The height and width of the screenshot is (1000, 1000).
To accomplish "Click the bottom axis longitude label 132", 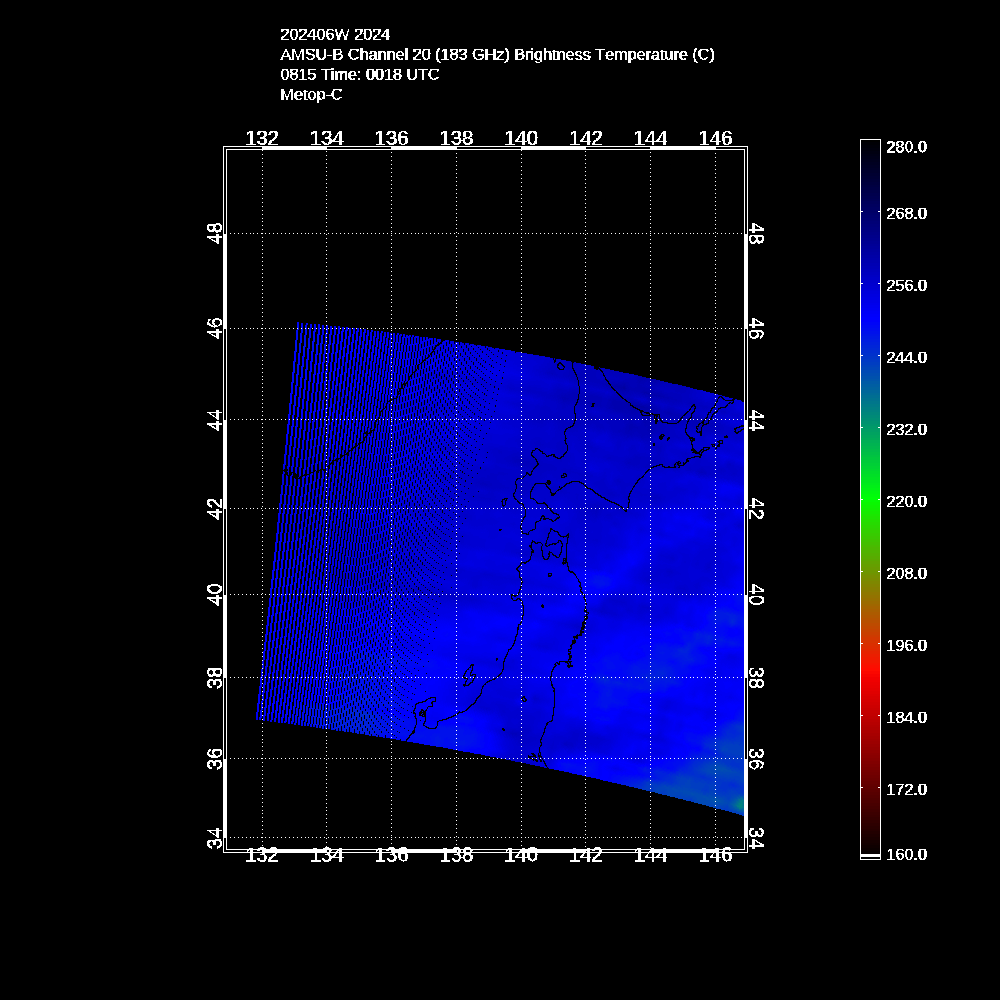I will point(262,855).
